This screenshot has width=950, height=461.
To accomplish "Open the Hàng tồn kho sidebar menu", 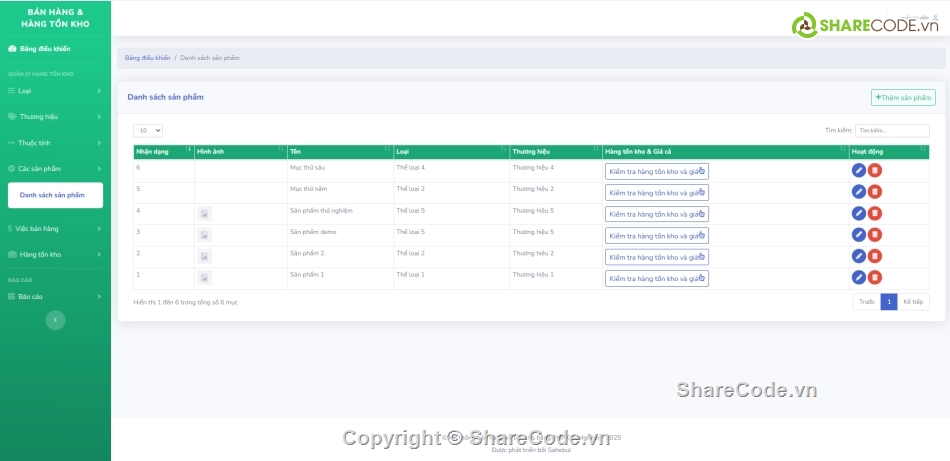I will (x=55, y=255).
